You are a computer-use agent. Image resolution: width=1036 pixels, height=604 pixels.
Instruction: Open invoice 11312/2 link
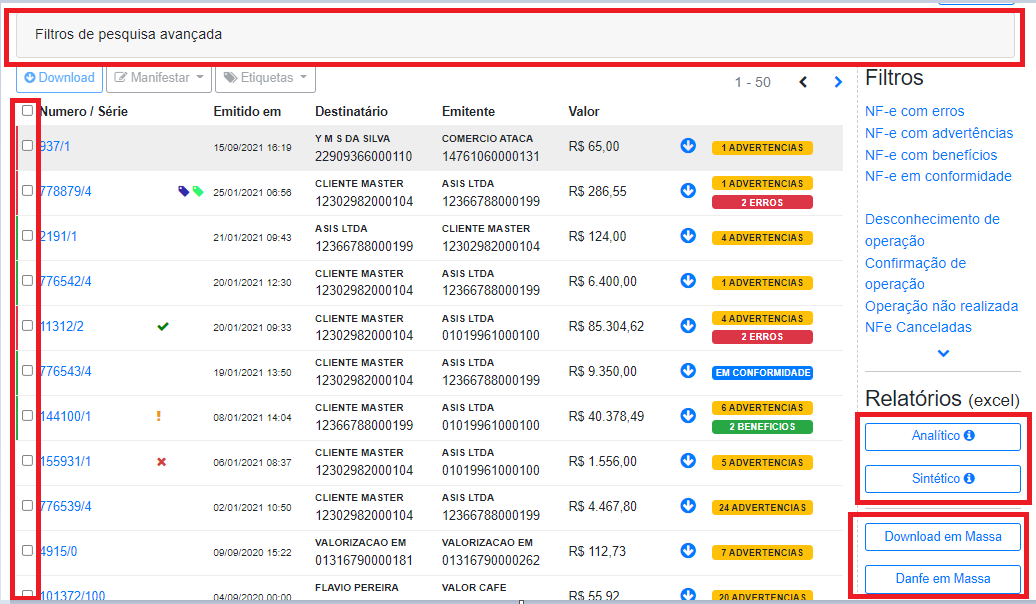click(61, 326)
